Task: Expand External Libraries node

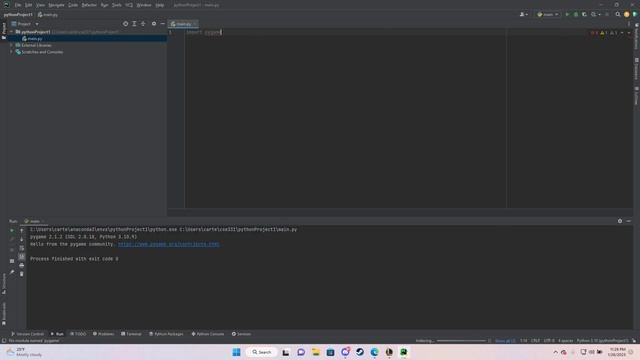Action: point(11,45)
